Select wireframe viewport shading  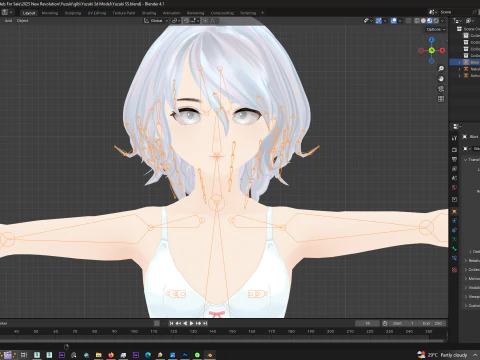click(417, 21)
